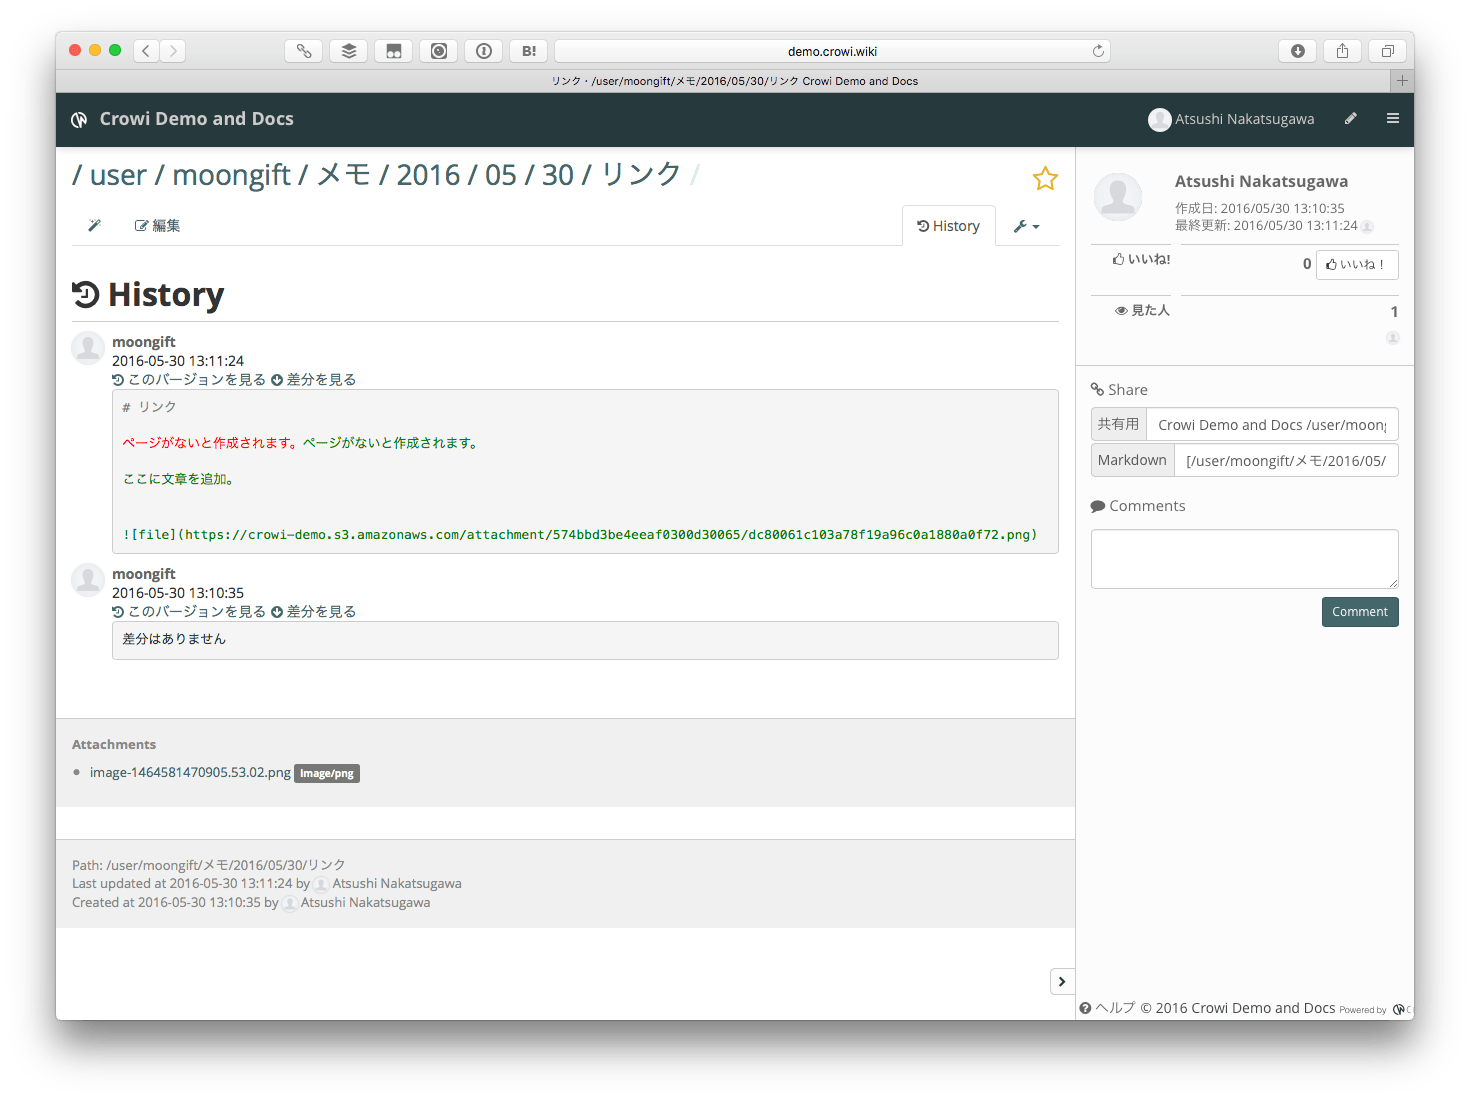Select the 共有用 share text field
This screenshot has height=1100, width=1470.
pos(1271,425)
